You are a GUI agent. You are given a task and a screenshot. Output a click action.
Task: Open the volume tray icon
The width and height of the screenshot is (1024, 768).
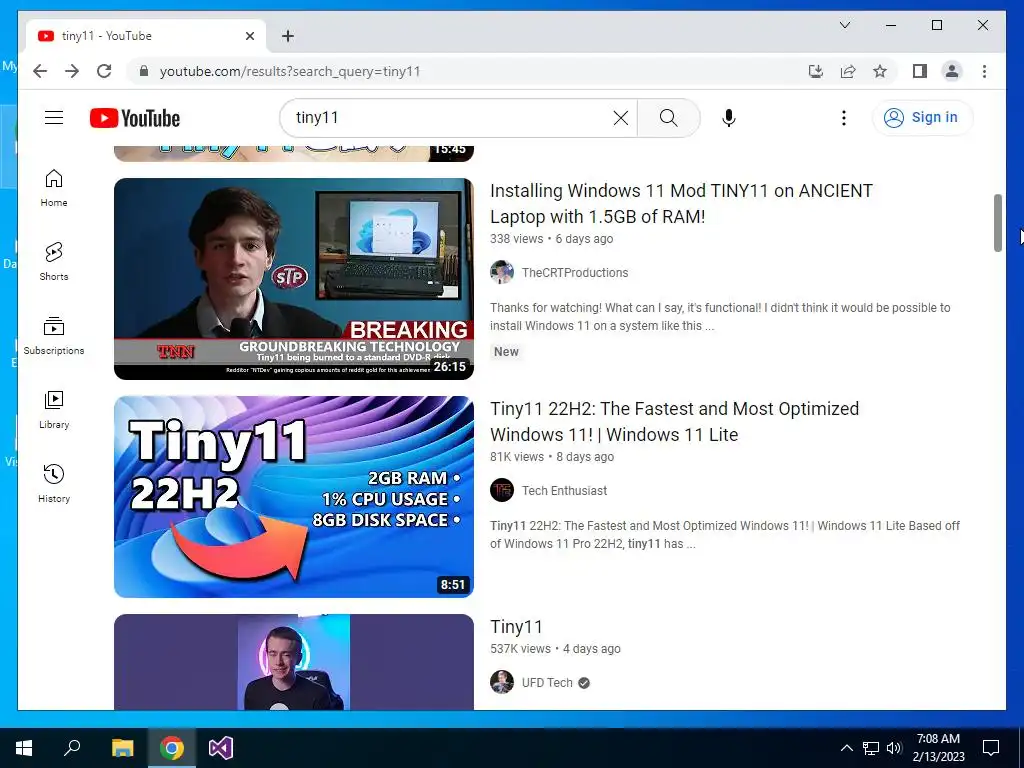coord(894,748)
